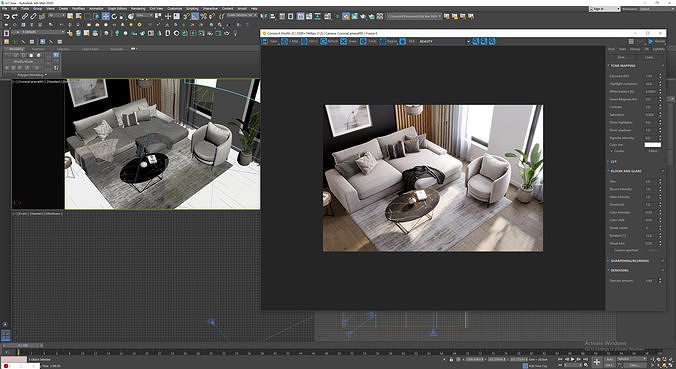Click the Undo arrow in main toolbar
This screenshot has width=676, height=369.
(x=6, y=16)
